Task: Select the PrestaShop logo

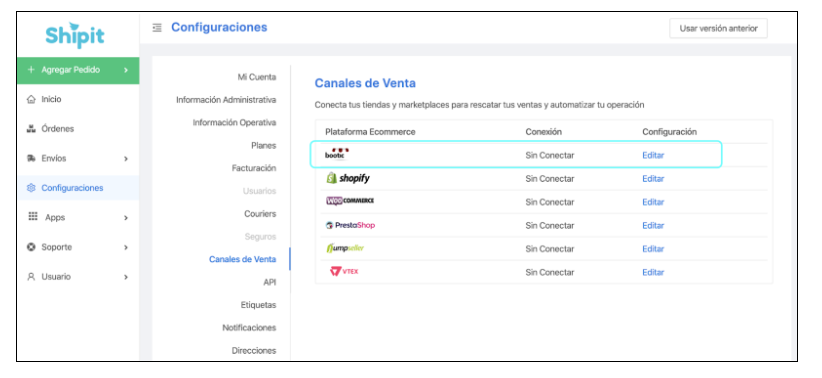Action: pos(350,225)
